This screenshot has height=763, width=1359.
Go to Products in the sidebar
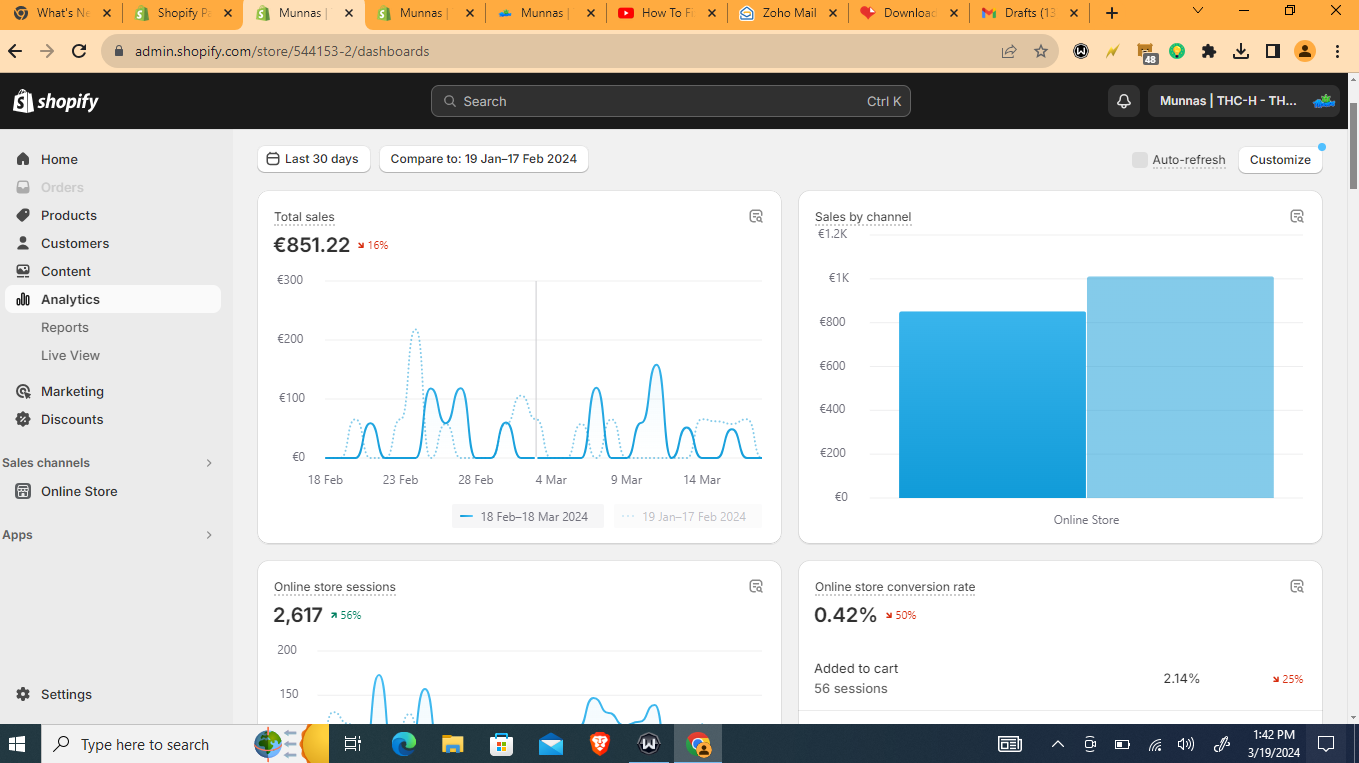[x=69, y=215]
